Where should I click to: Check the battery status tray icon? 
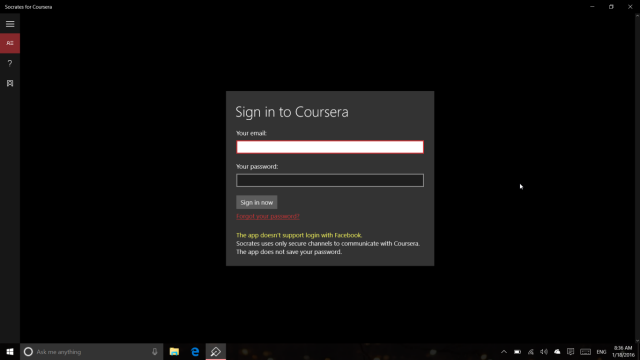pos(518,352)
